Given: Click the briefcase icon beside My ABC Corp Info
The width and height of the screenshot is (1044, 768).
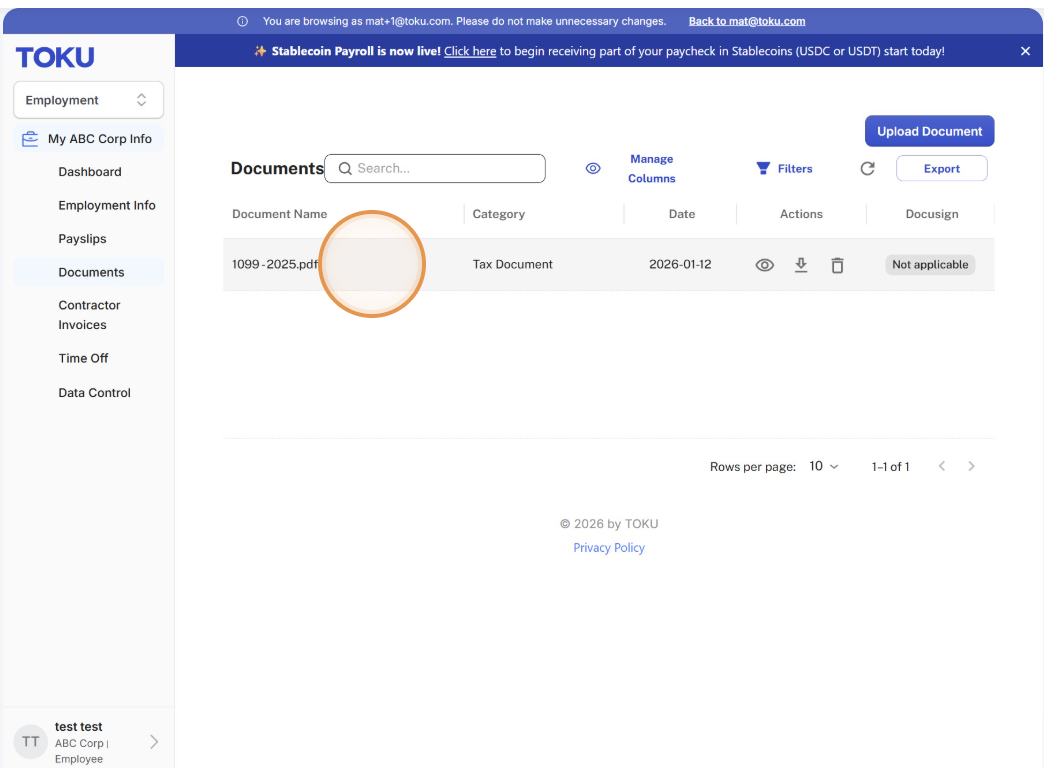Looking at the screenshot, I should [30, 139].
